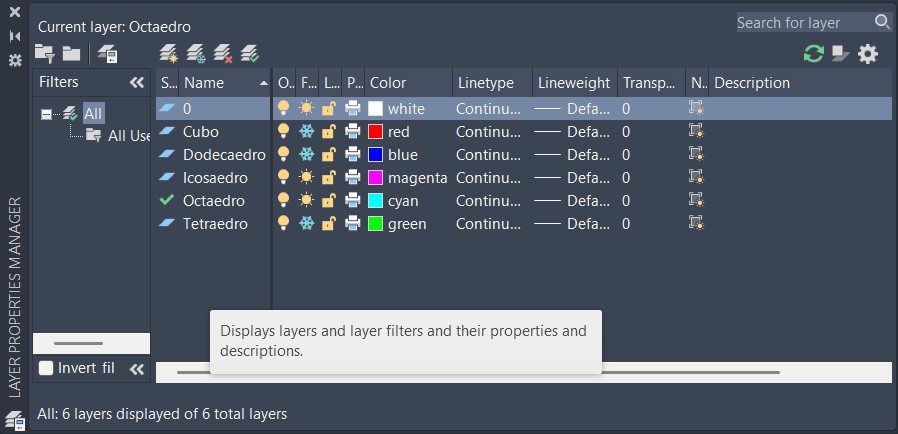
Task: Open the Layer States Manager
Action: click(x=106, y=53)
